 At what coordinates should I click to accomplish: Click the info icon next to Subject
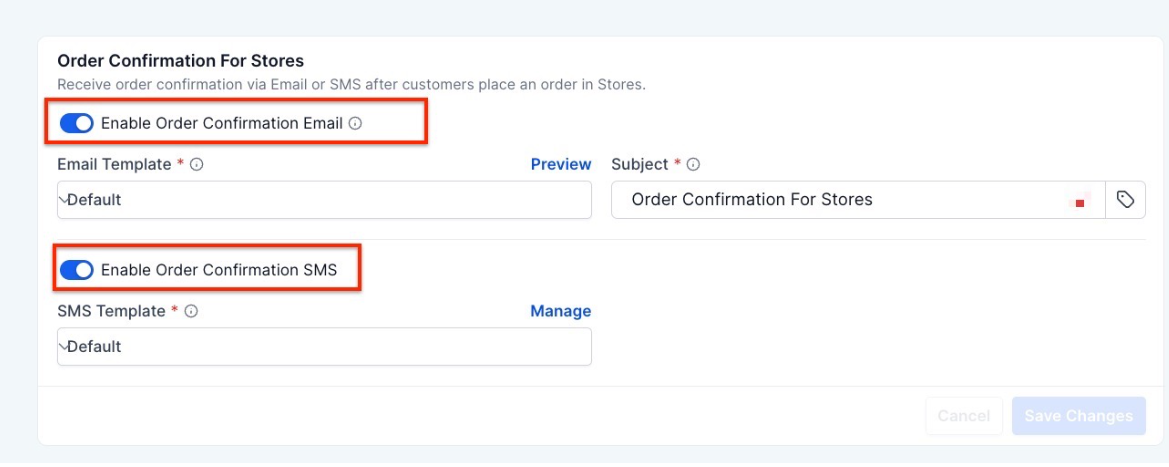coord(693,165)
